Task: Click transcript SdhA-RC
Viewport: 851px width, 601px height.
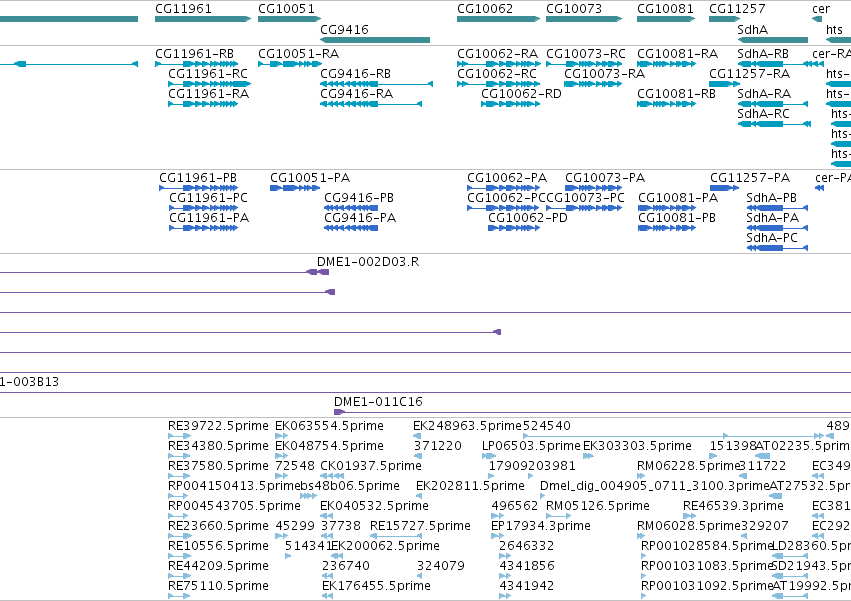Action: pos(774,124)
